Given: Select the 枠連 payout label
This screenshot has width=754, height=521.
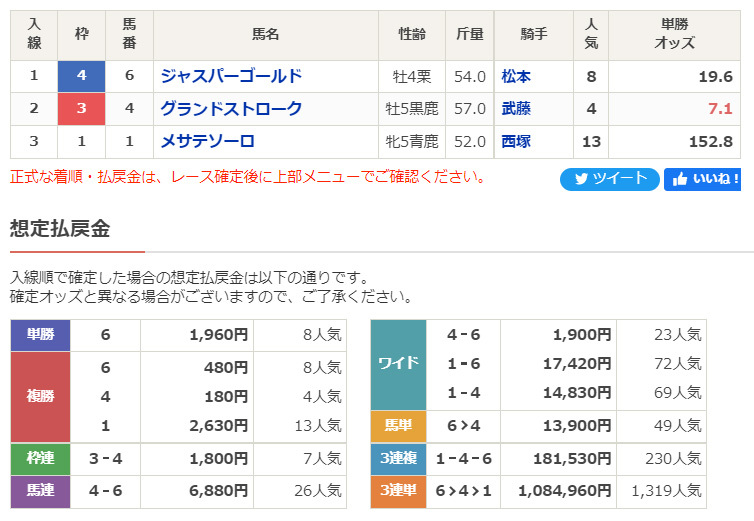Looking at the screenshot, I should (40, 458).
